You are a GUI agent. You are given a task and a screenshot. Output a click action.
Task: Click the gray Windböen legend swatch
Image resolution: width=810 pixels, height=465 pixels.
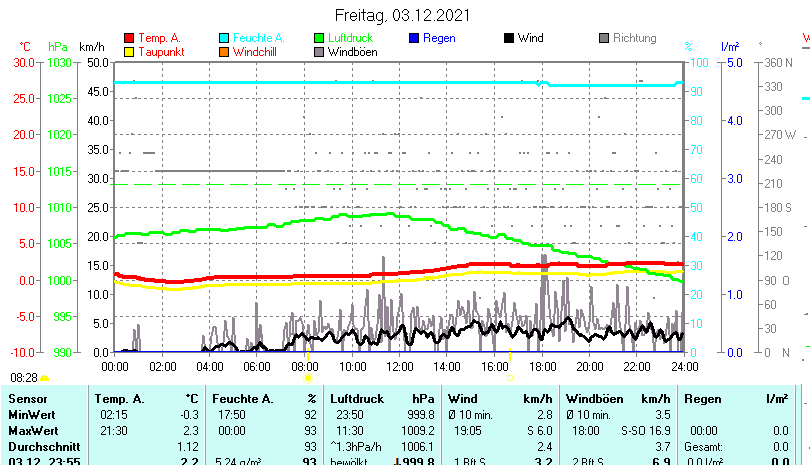tap(319, 51)
